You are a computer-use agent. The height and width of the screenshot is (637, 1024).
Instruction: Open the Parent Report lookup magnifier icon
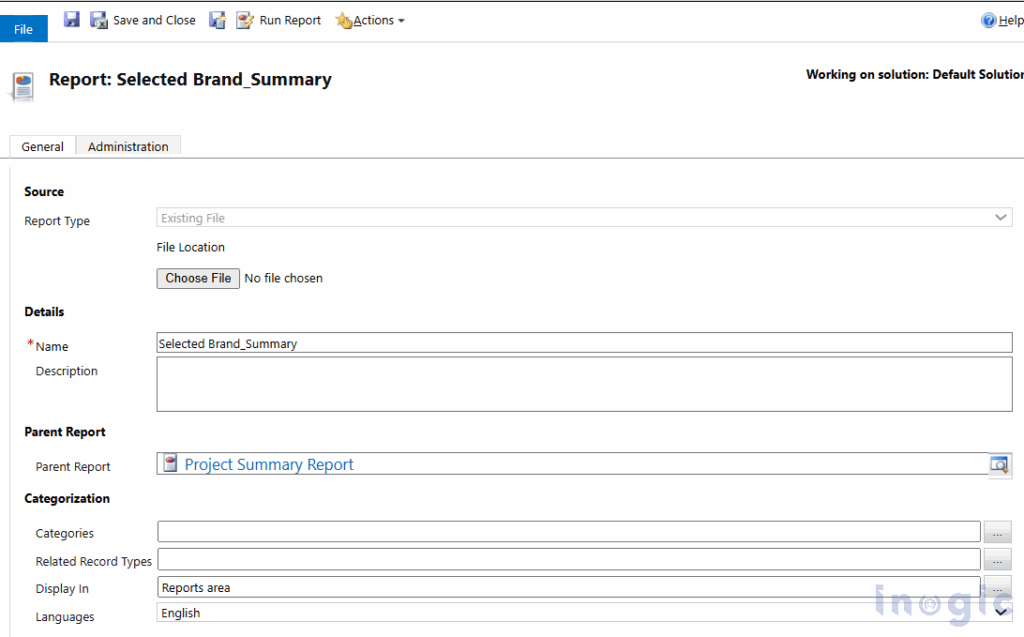click(x=997, y=463)
